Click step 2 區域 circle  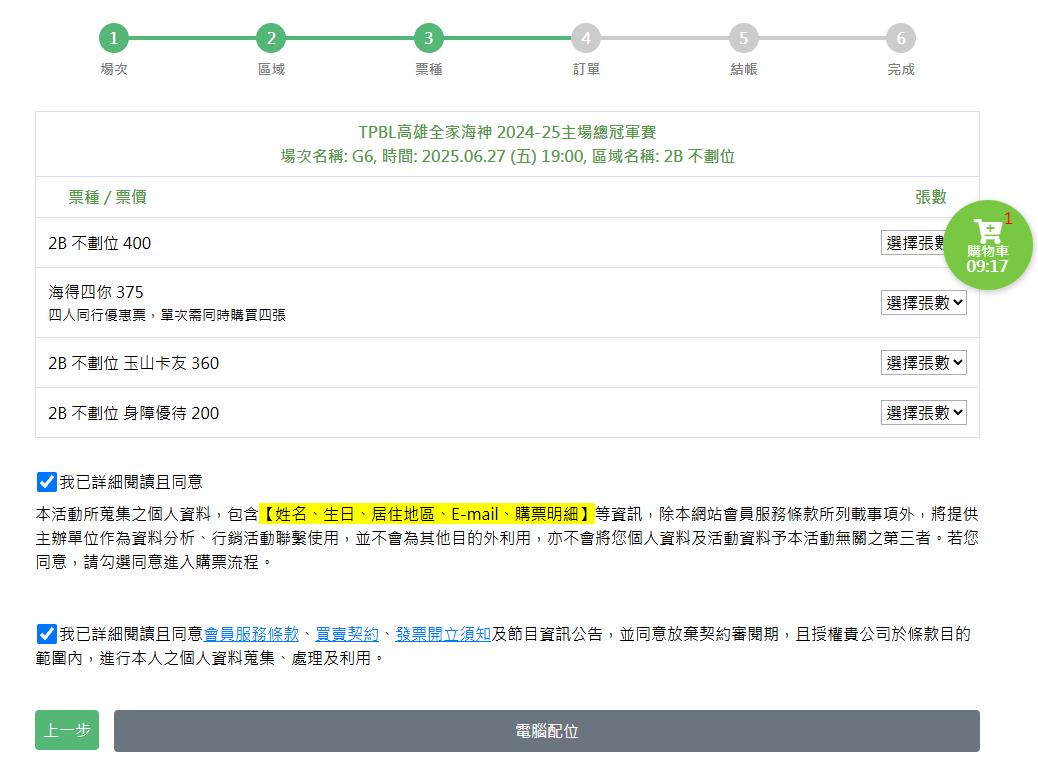271,38
